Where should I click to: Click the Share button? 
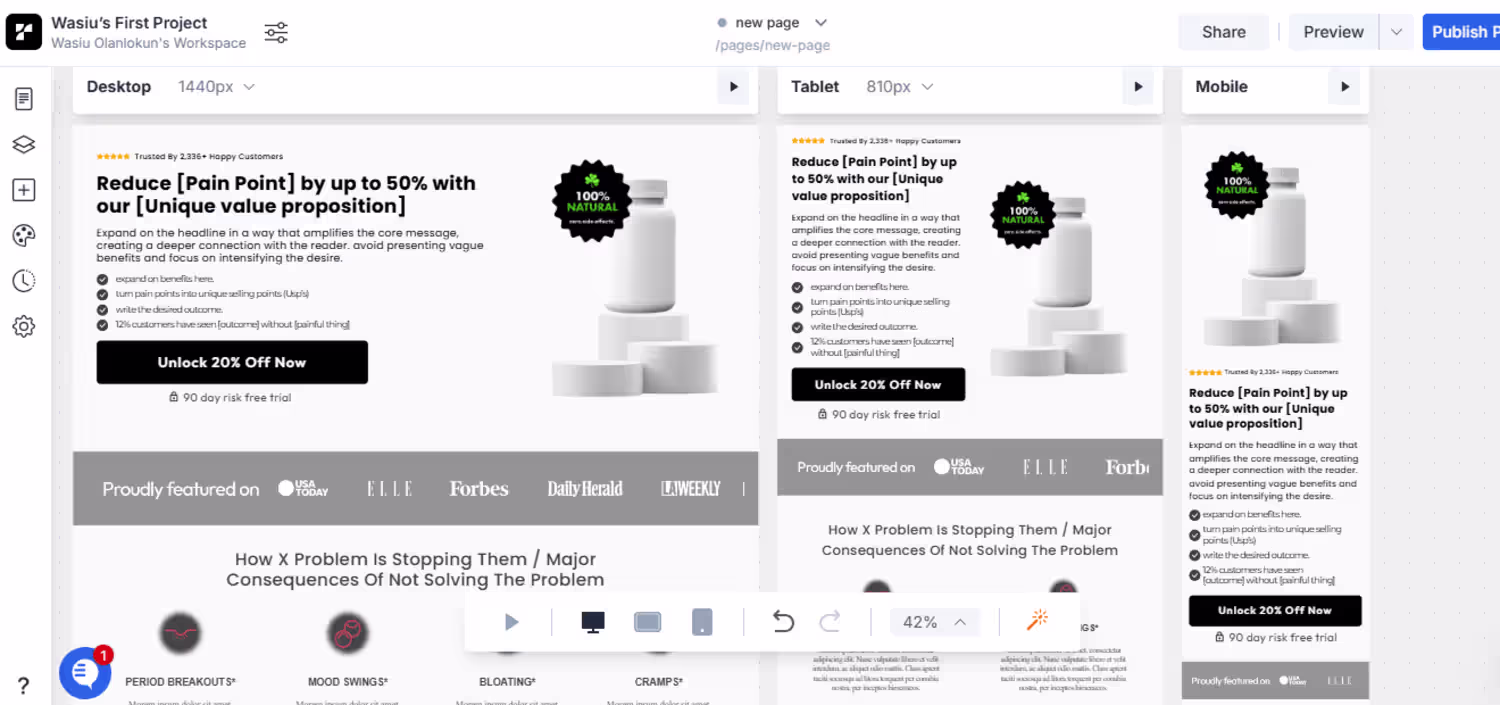(x=1224, y=32)
